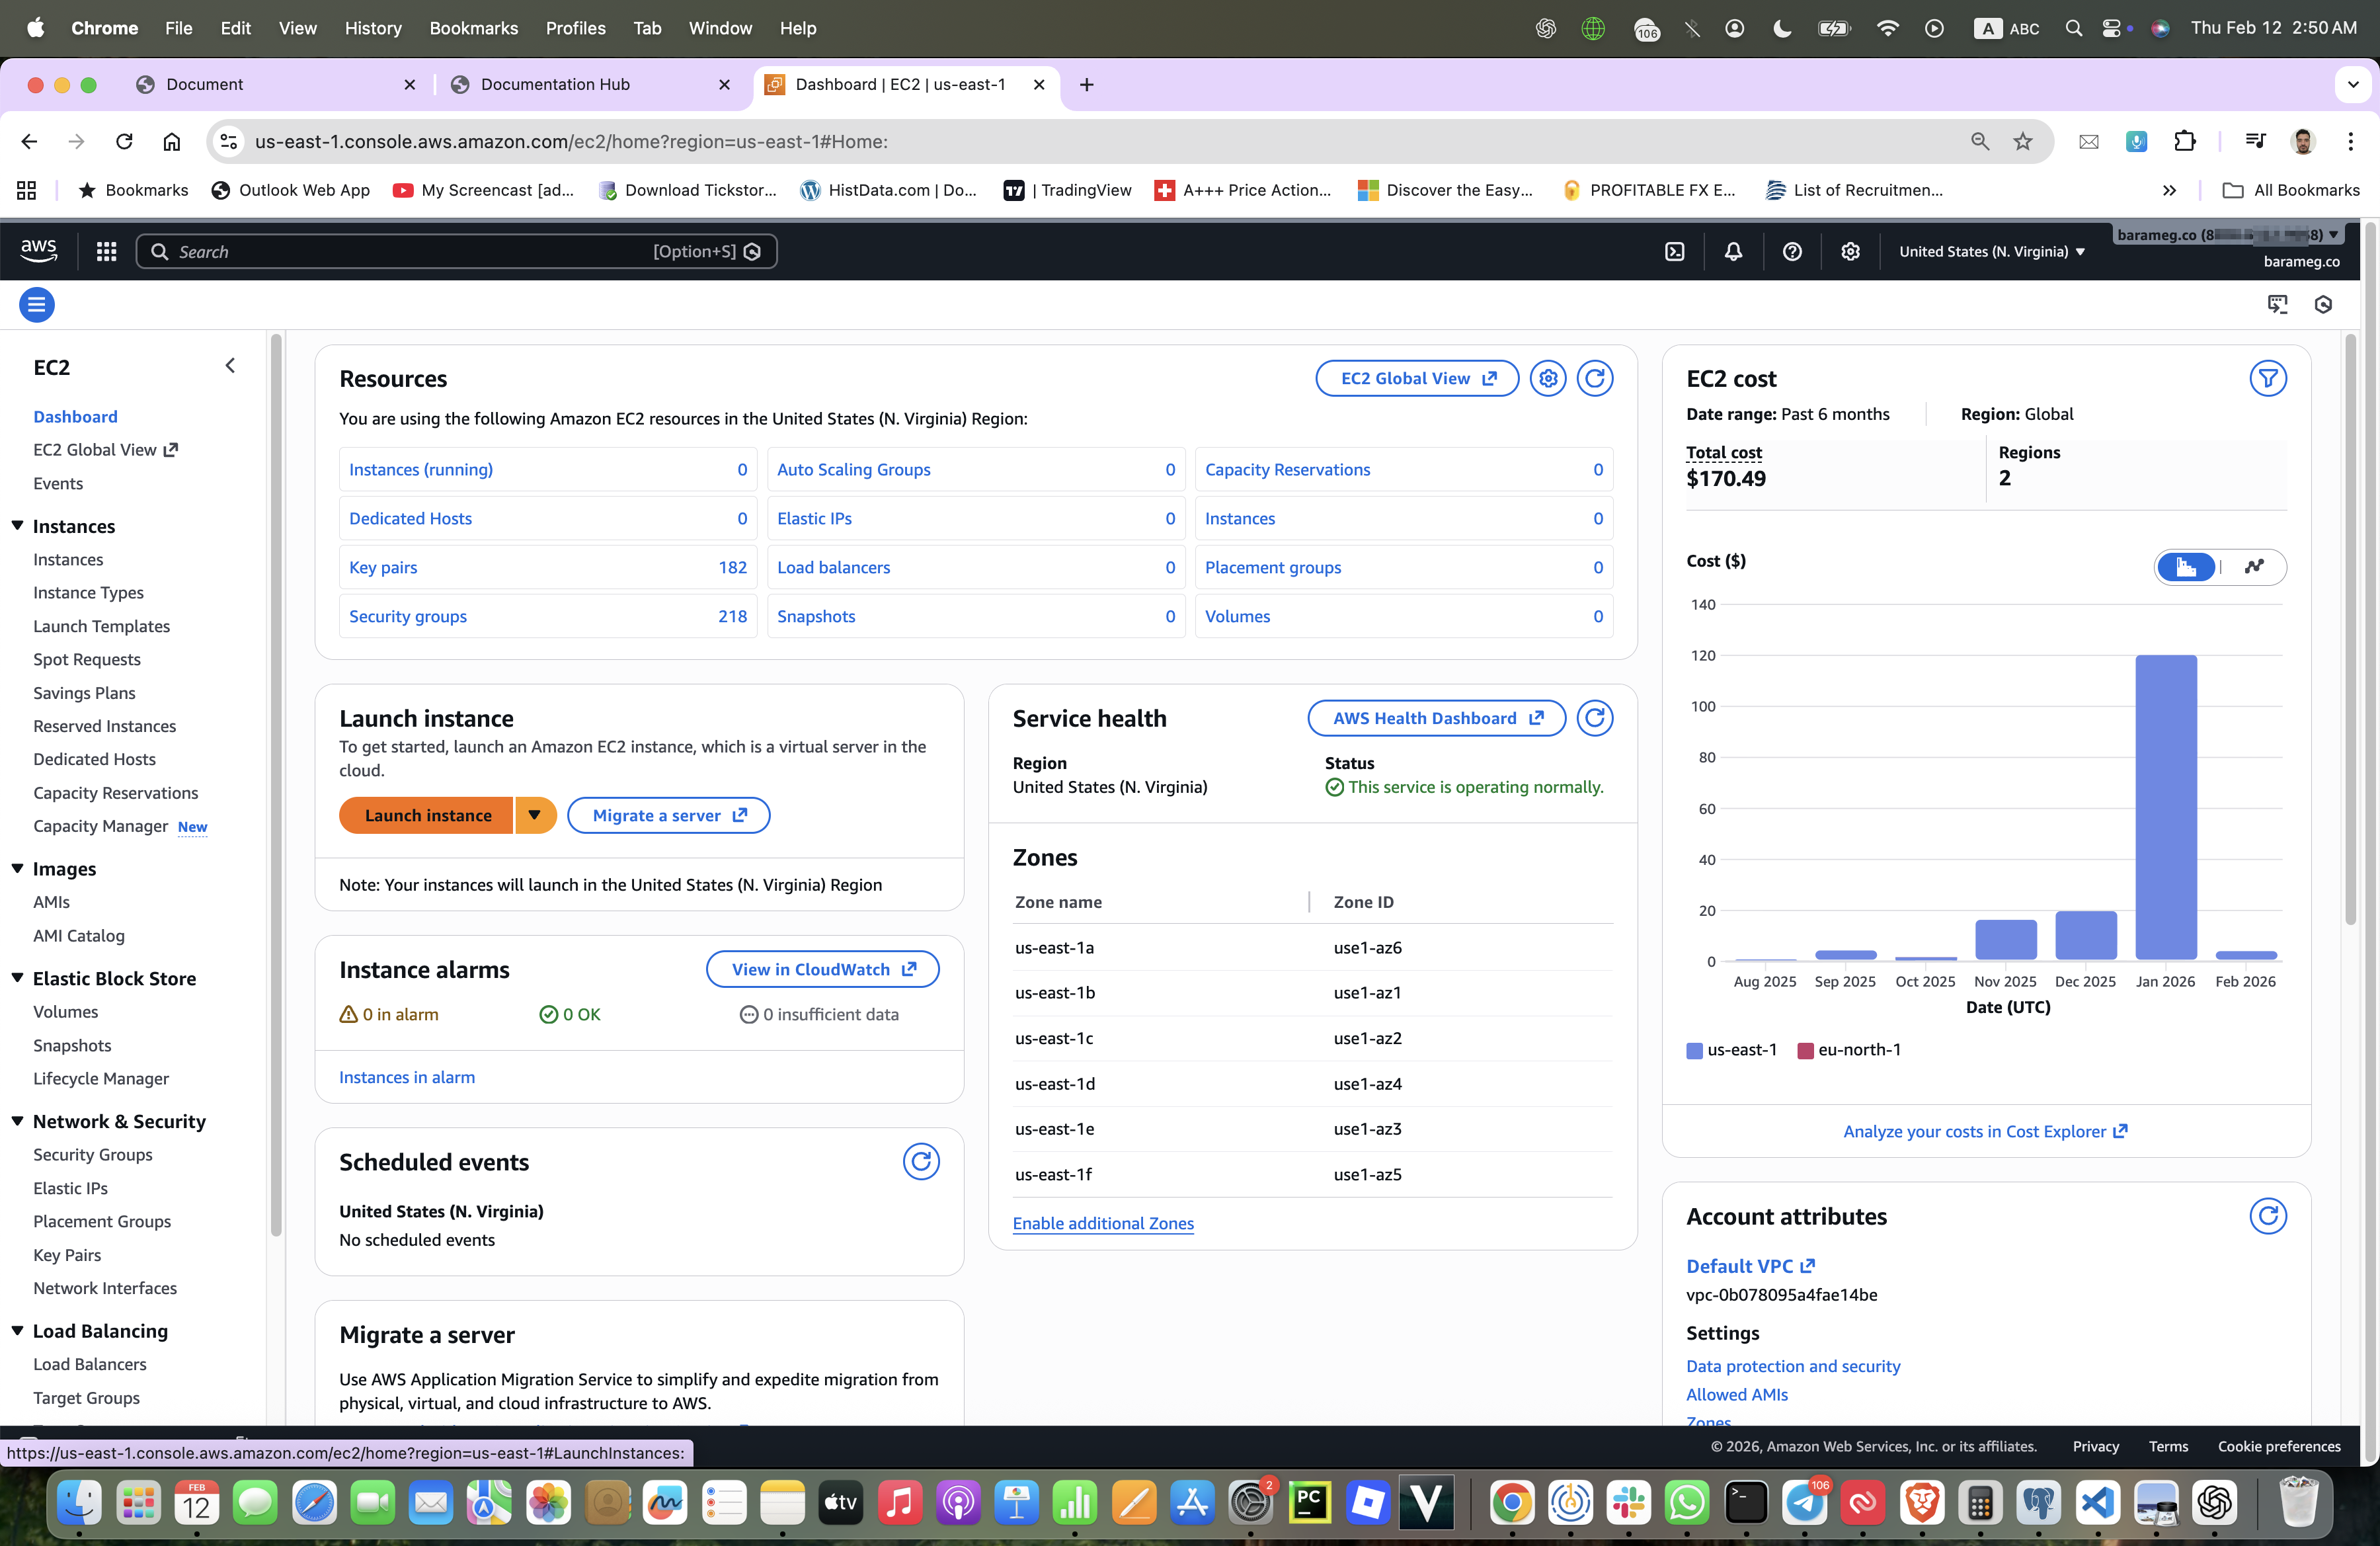Image resolution: width=2380 pixels, height=1546 pixels.
Task: Open Resources settings gear icon
Action: click(1548, 379)
